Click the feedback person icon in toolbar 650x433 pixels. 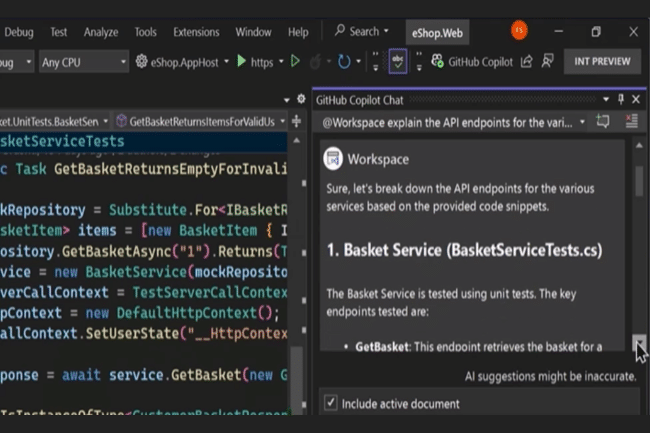pyautogui.click(x=548, y=61)
